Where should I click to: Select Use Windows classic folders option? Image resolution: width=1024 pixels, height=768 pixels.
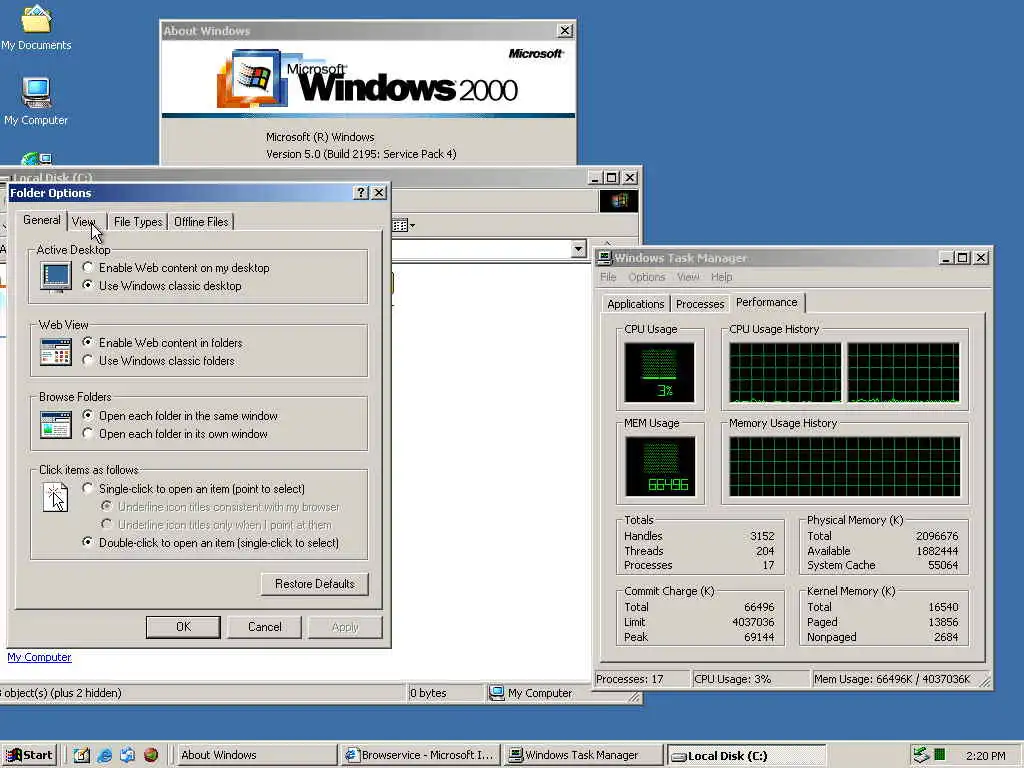point(159,361)
